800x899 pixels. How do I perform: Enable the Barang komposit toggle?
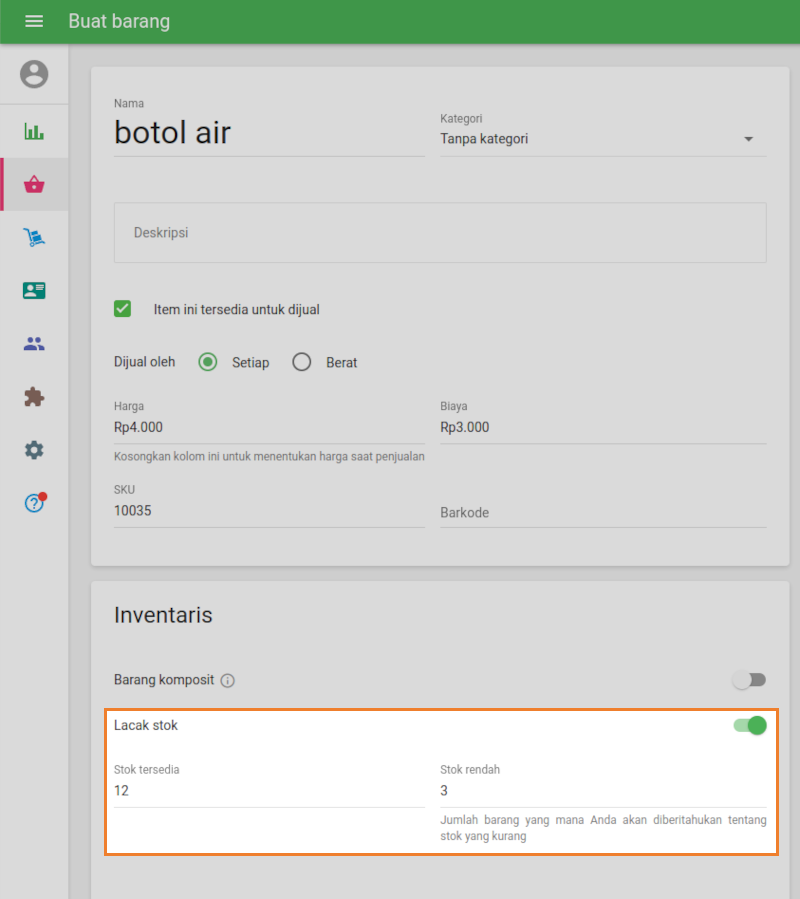point(749,680)
